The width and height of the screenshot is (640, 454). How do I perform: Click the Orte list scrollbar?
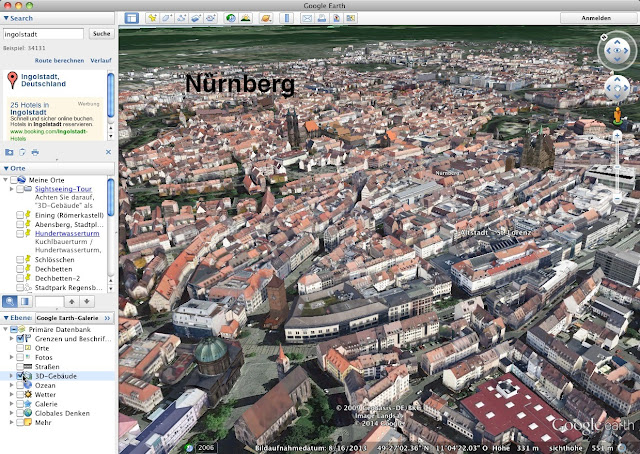click(111, 197)
